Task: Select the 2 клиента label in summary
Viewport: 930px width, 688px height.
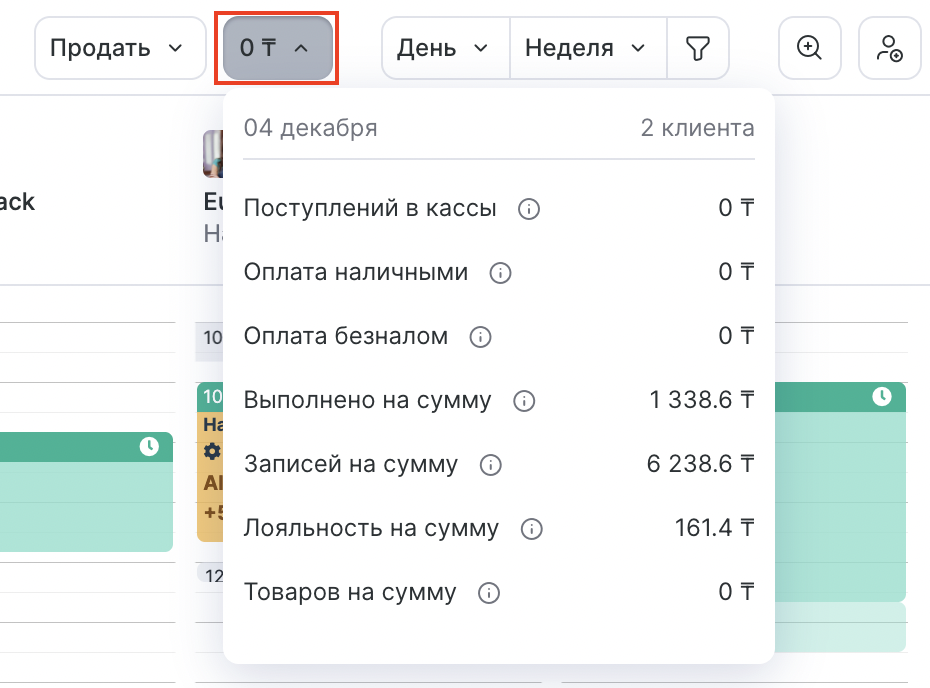Action: tap(697, 128)
